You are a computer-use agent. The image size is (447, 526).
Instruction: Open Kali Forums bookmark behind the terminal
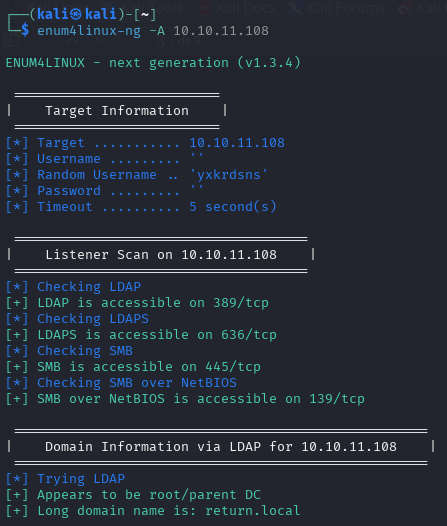337,7
